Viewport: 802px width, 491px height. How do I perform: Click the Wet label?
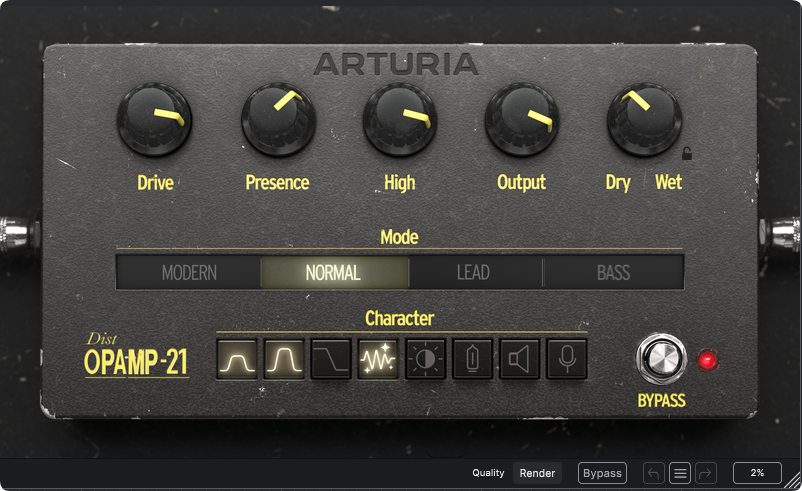669,182
